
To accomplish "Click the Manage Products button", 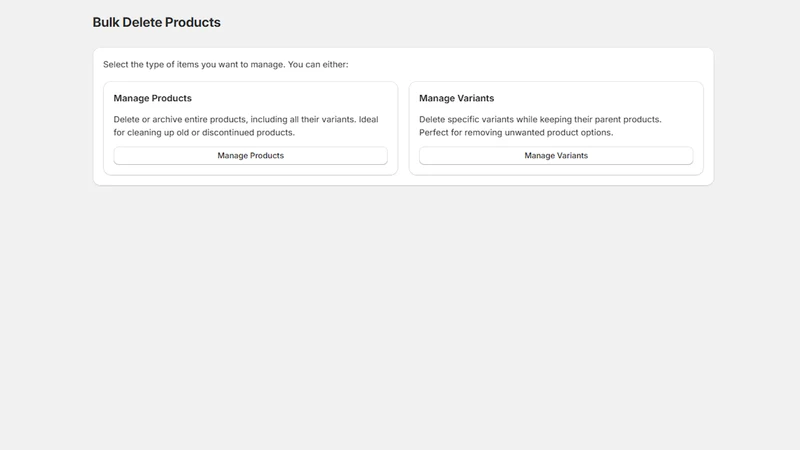I will pyautogui.click(x=251, y=156).
